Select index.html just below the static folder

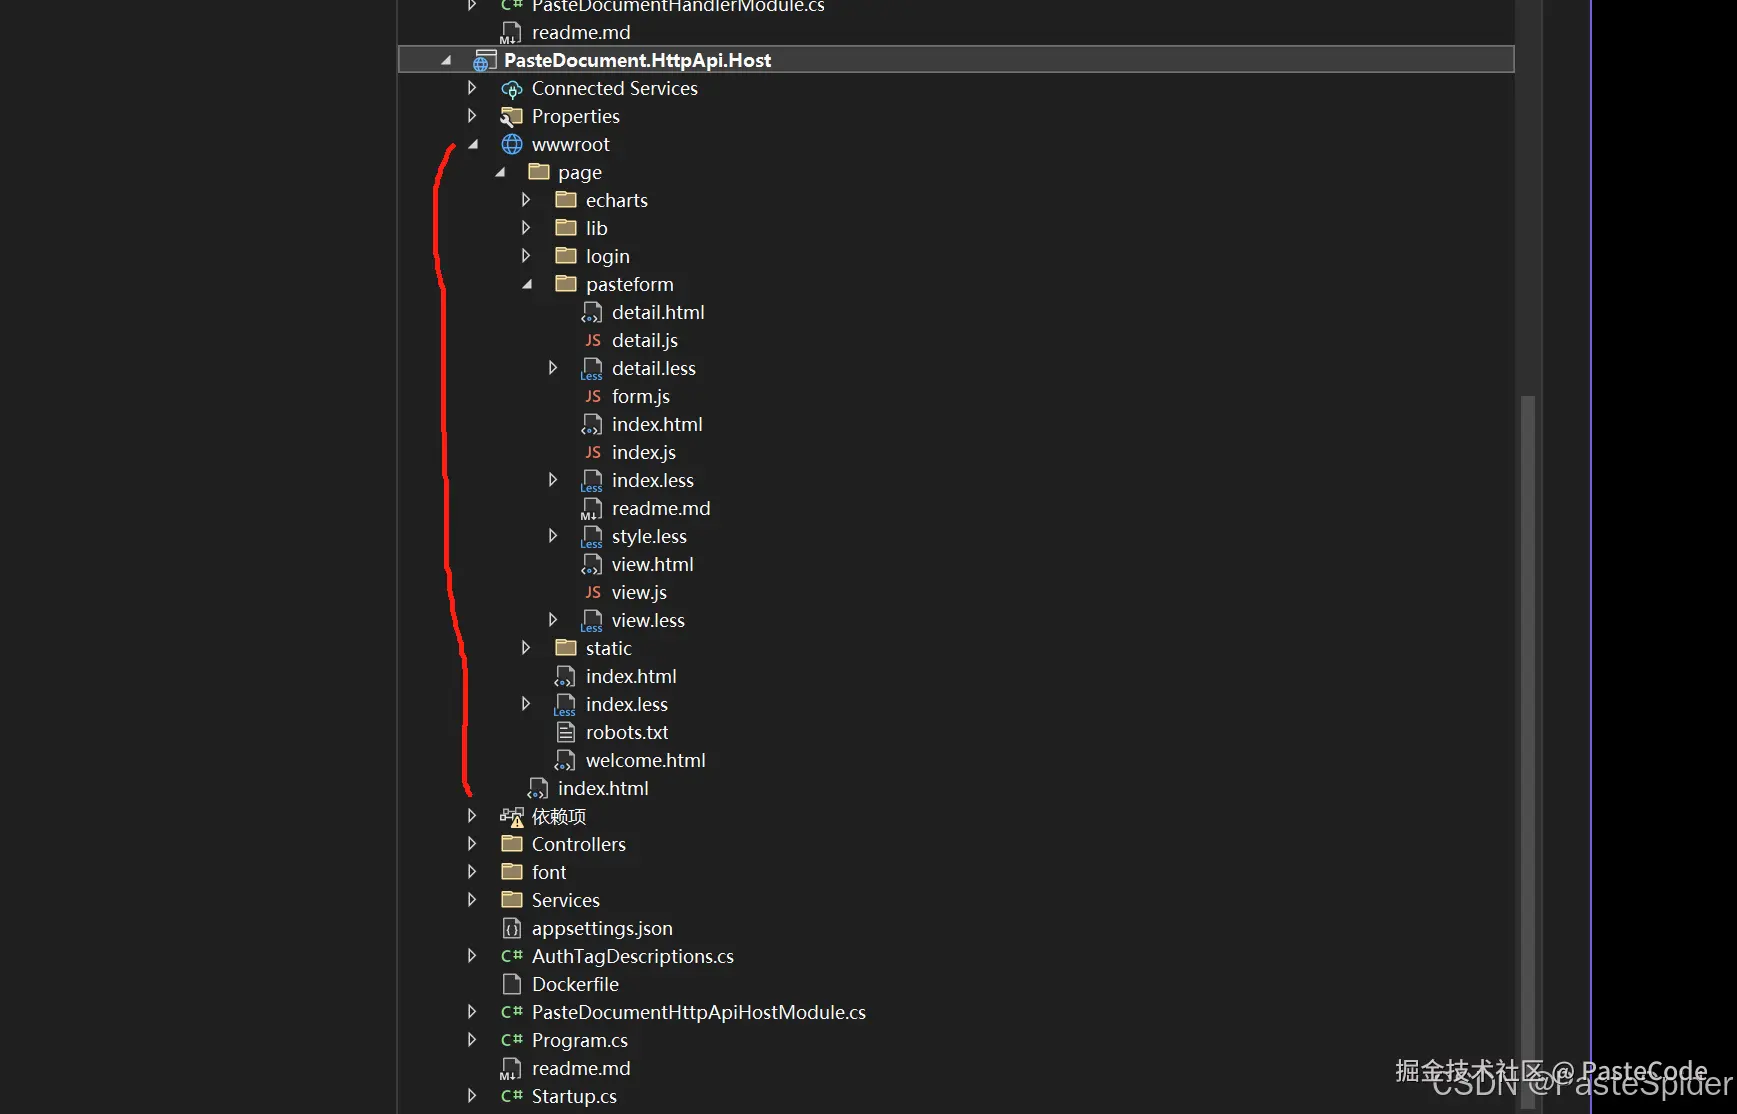click(631, 677)
